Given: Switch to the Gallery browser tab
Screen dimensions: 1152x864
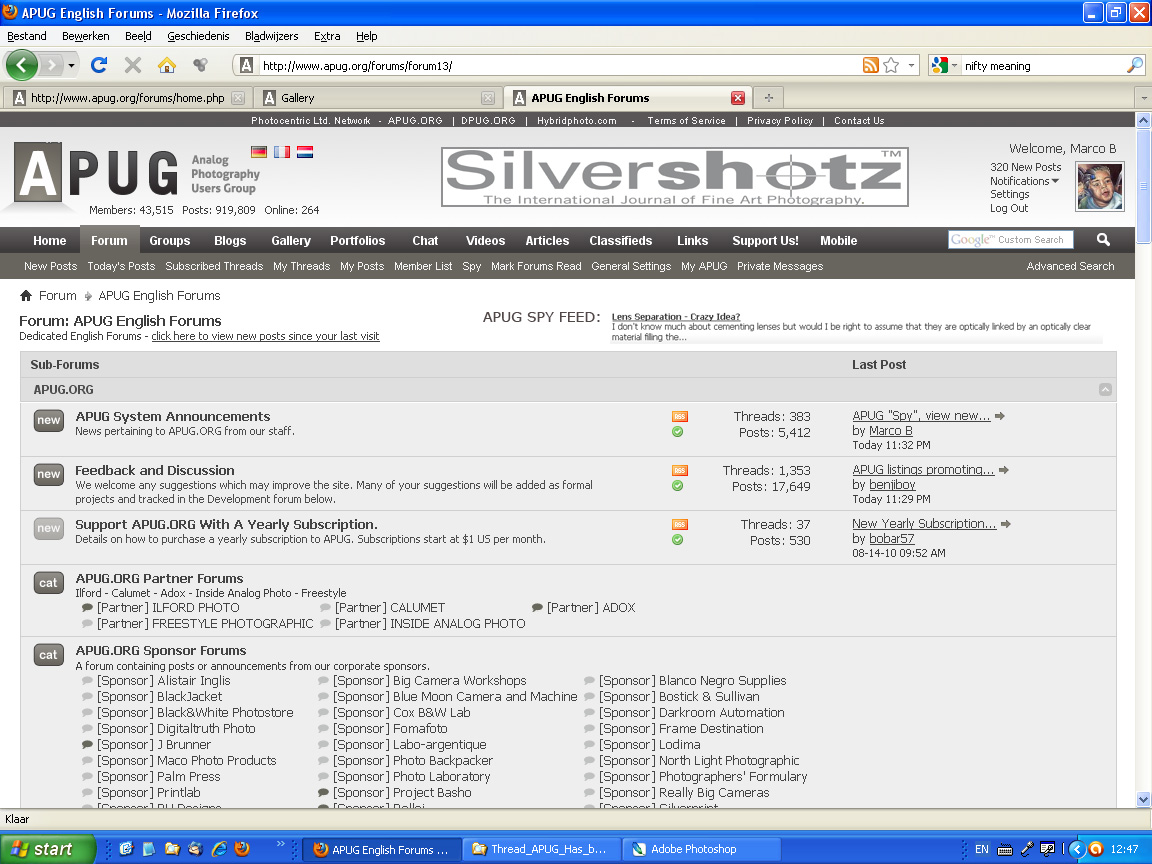Looking at the screenshot, I should point(378,98).
